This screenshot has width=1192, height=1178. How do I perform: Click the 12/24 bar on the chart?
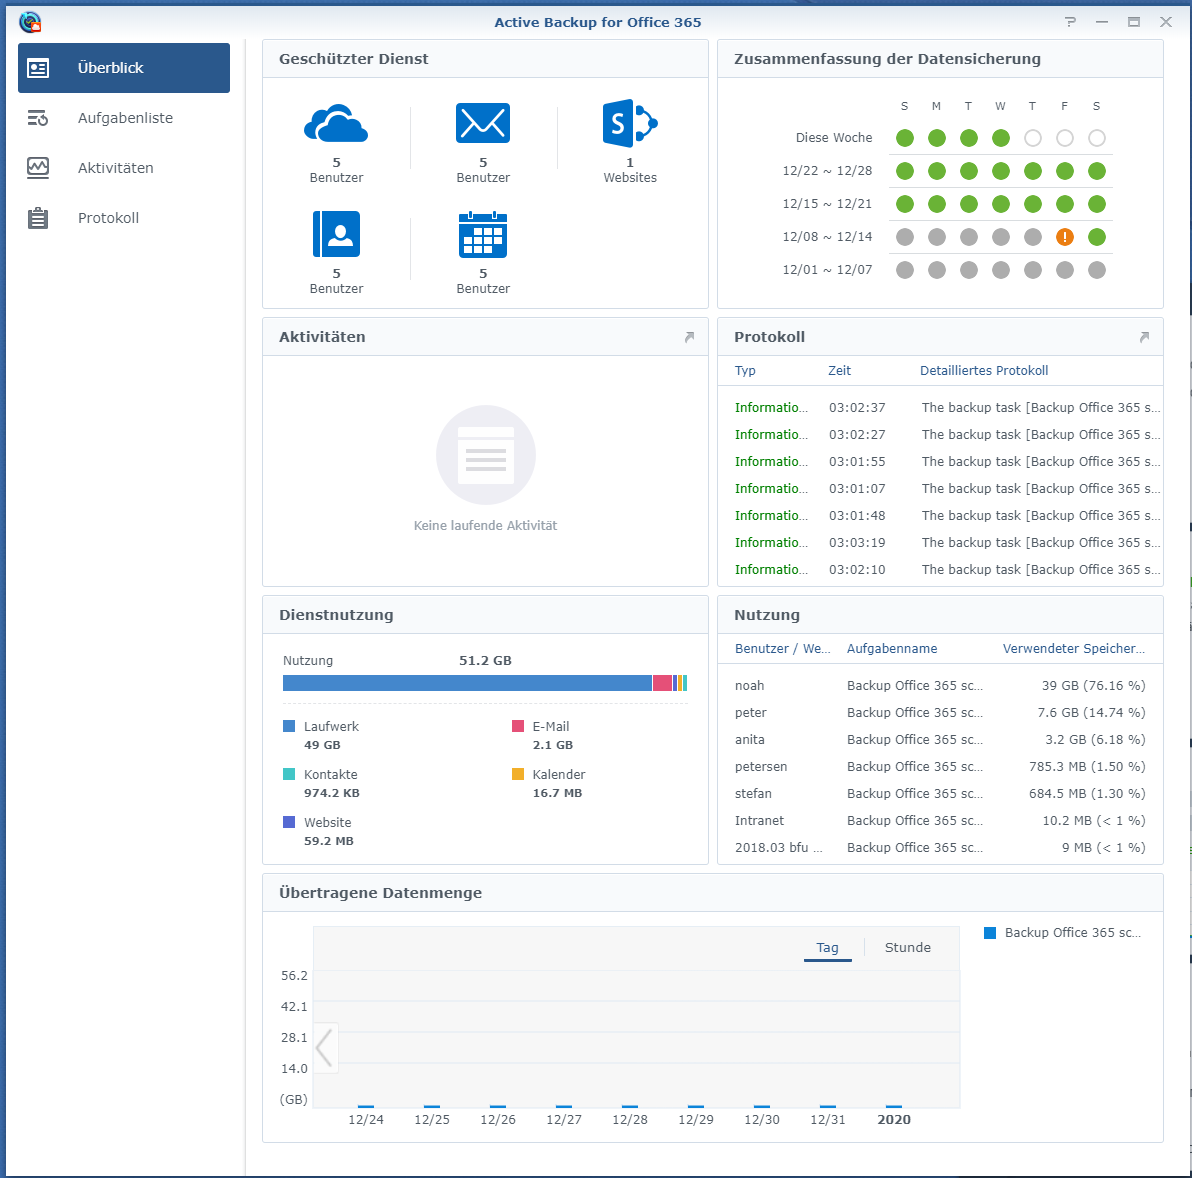point(366,1107)
